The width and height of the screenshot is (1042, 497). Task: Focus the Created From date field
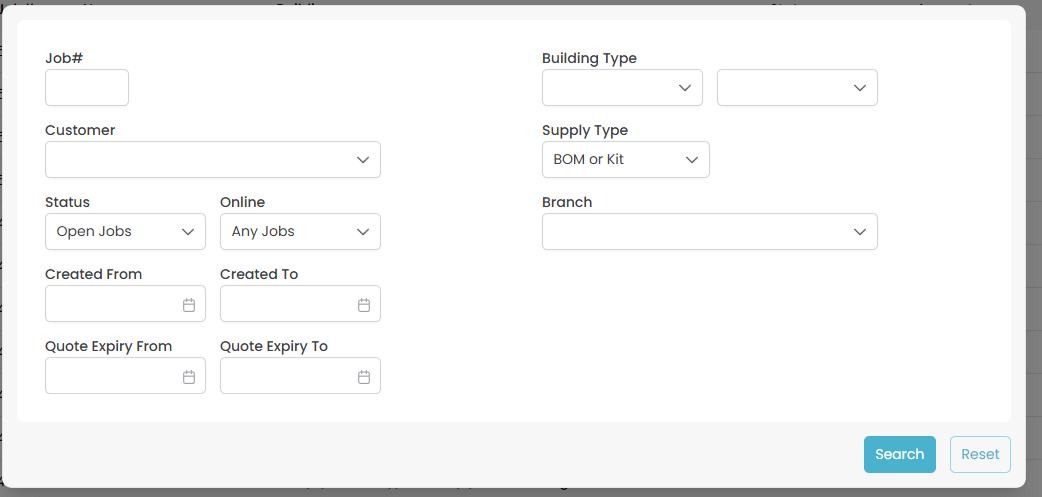tap(112, 304)
